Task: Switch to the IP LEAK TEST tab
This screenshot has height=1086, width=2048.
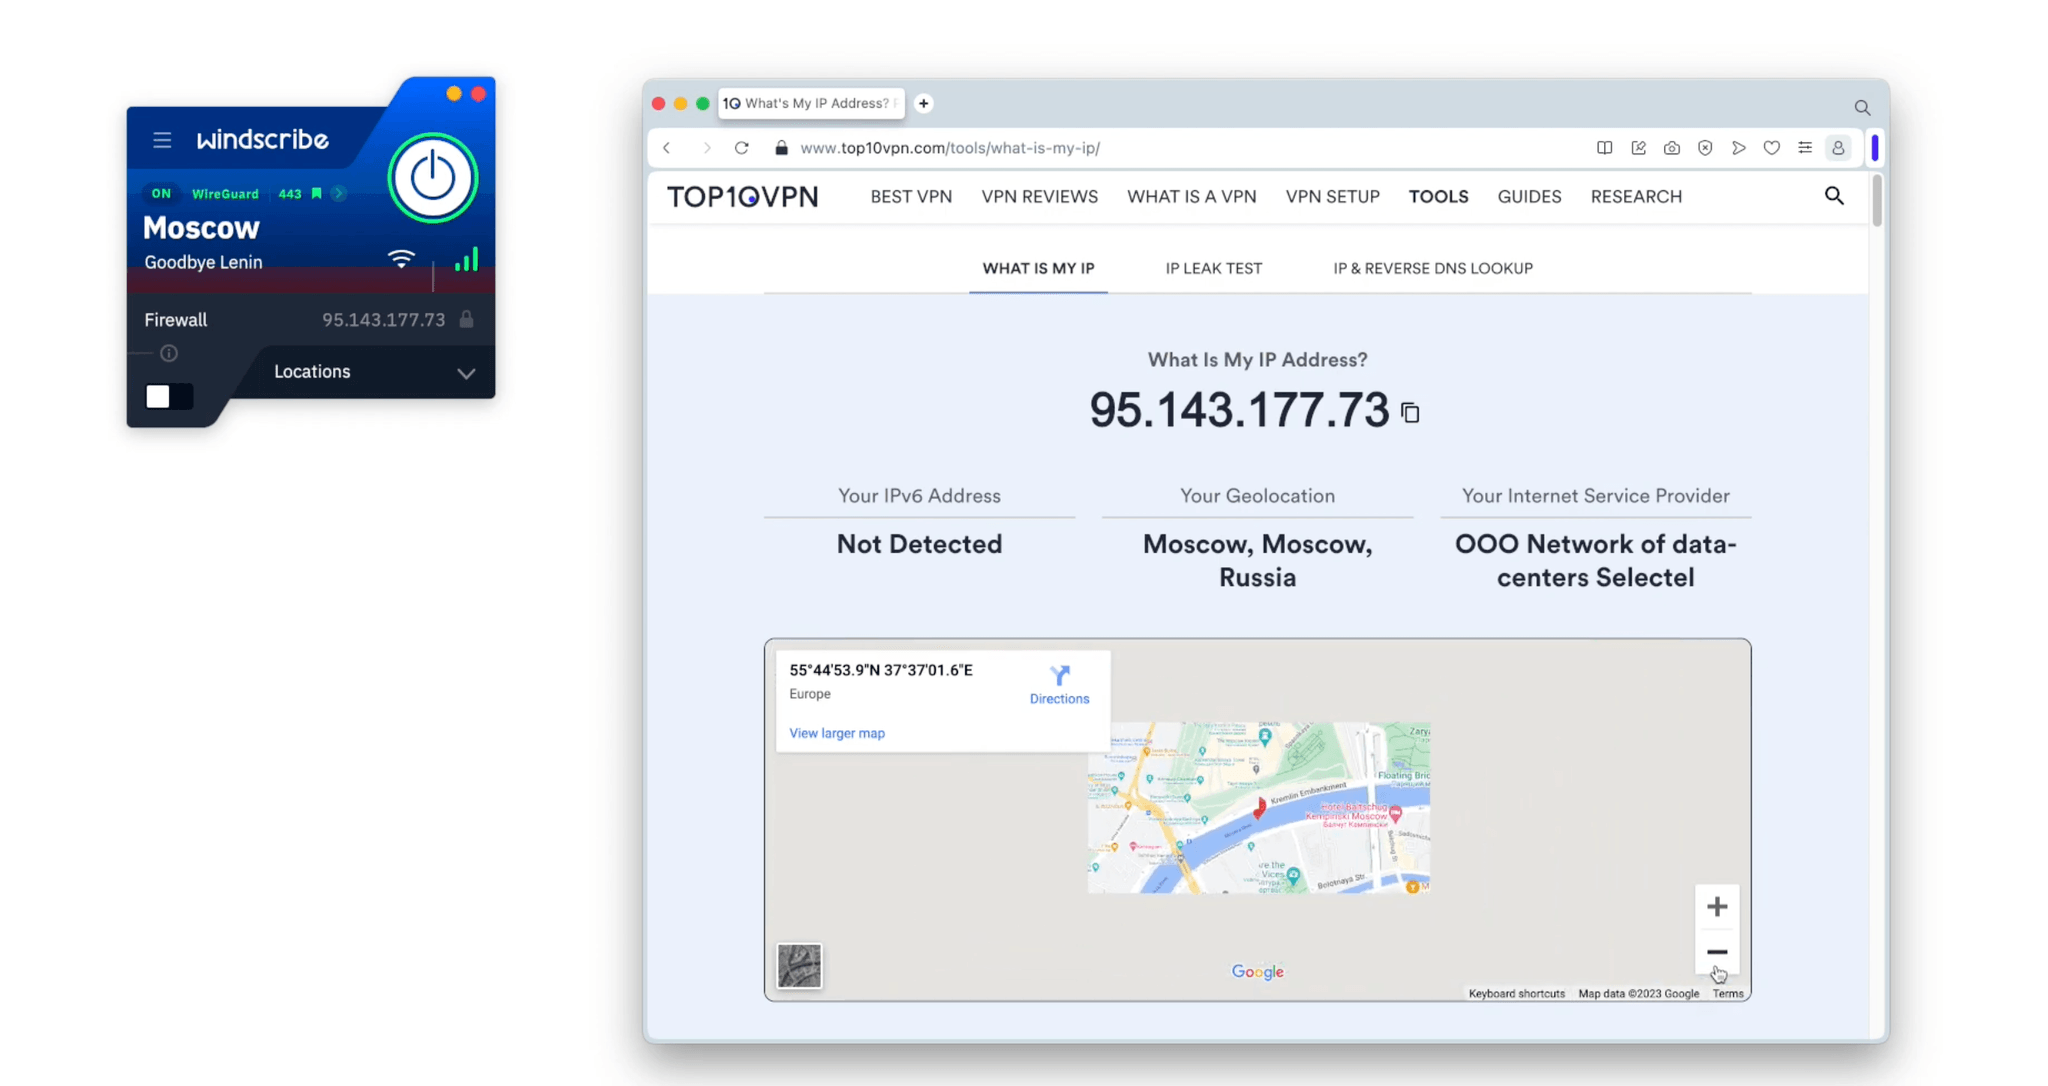Action: [1213, 268]
